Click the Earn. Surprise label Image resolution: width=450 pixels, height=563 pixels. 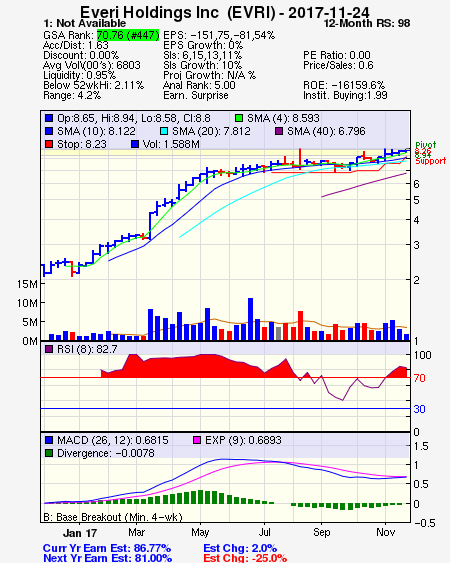point(196,96)
